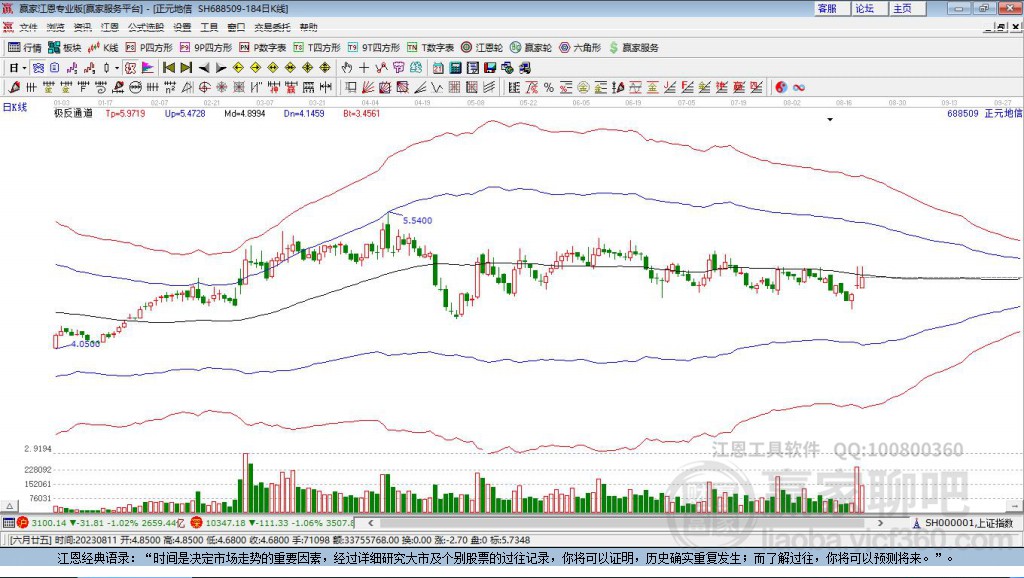Switch to the K线 chart view
Viewport: 1024px width, 578px height.
103,48
